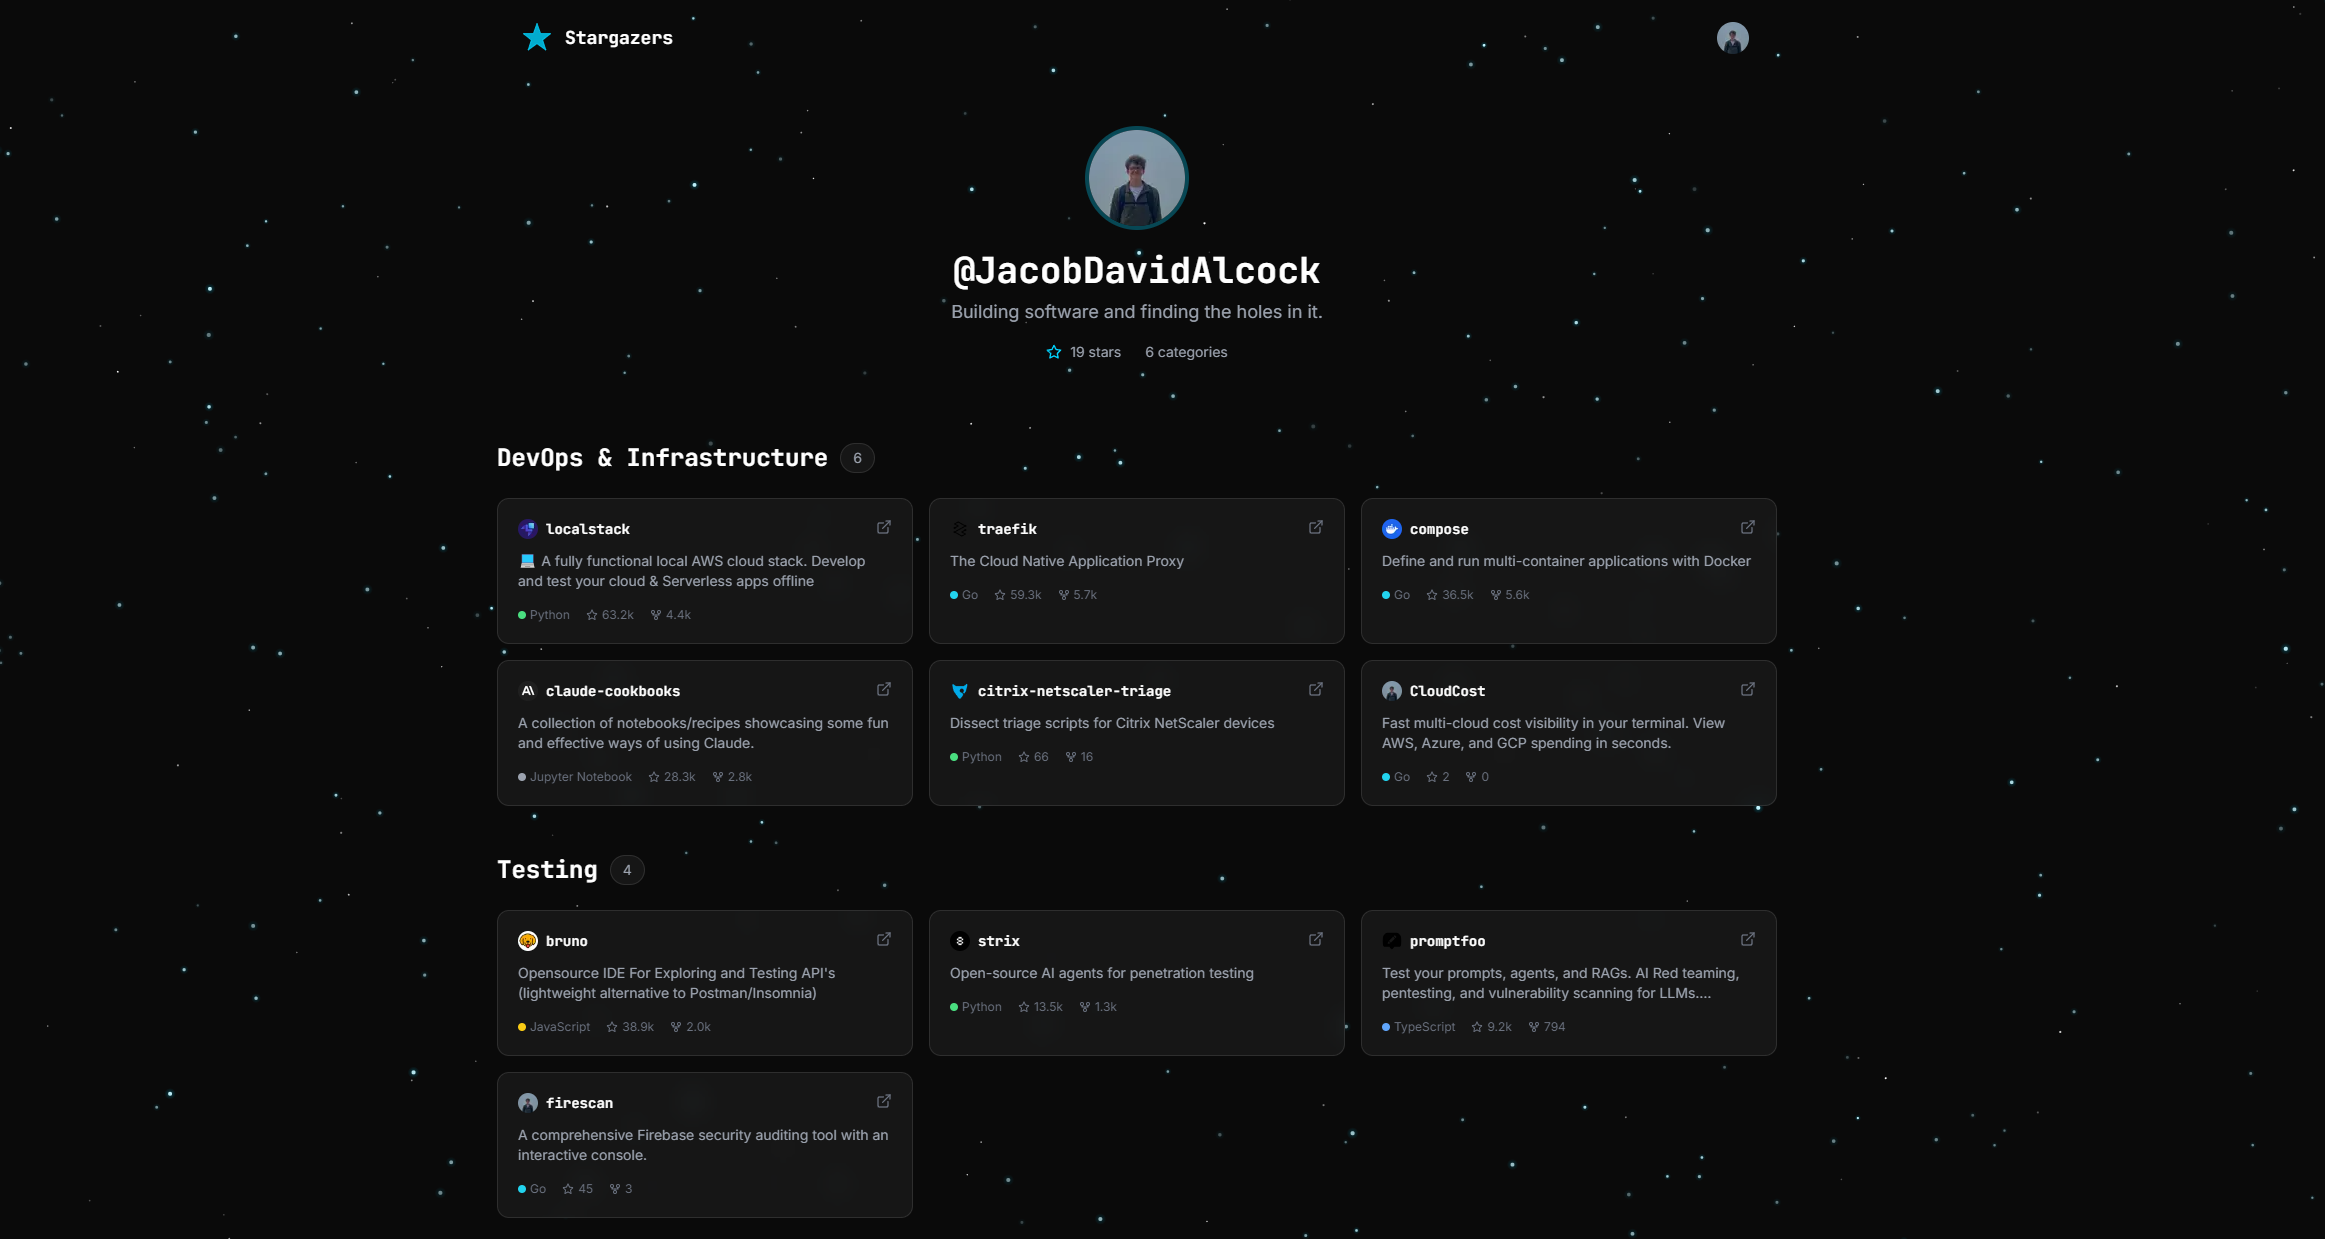This screenshot has width=2325, height=1239.
Task: Open the localstack repository link
Action: [x=884, y=527]
